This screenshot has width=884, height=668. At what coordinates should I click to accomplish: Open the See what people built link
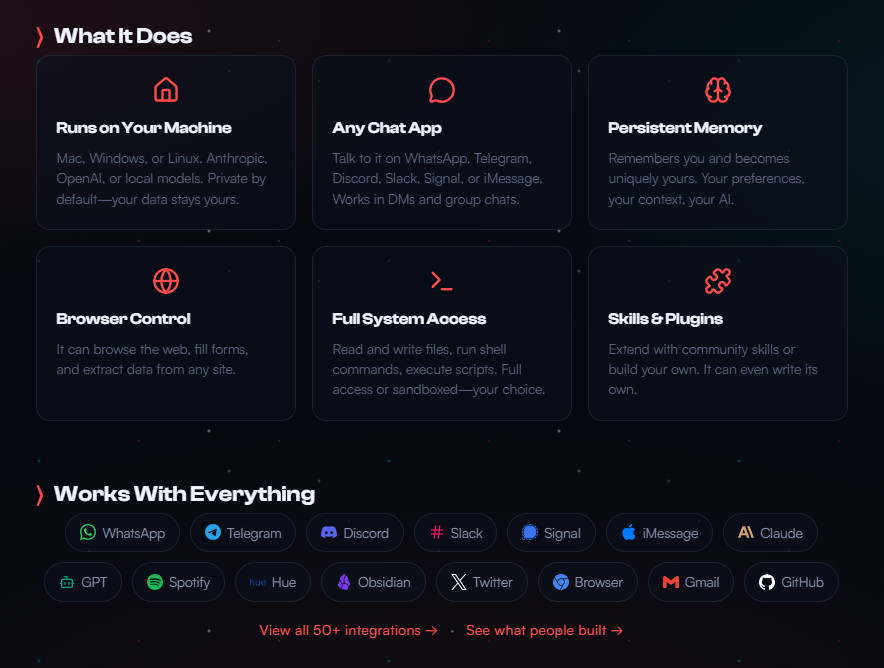[x=544, y=631]
